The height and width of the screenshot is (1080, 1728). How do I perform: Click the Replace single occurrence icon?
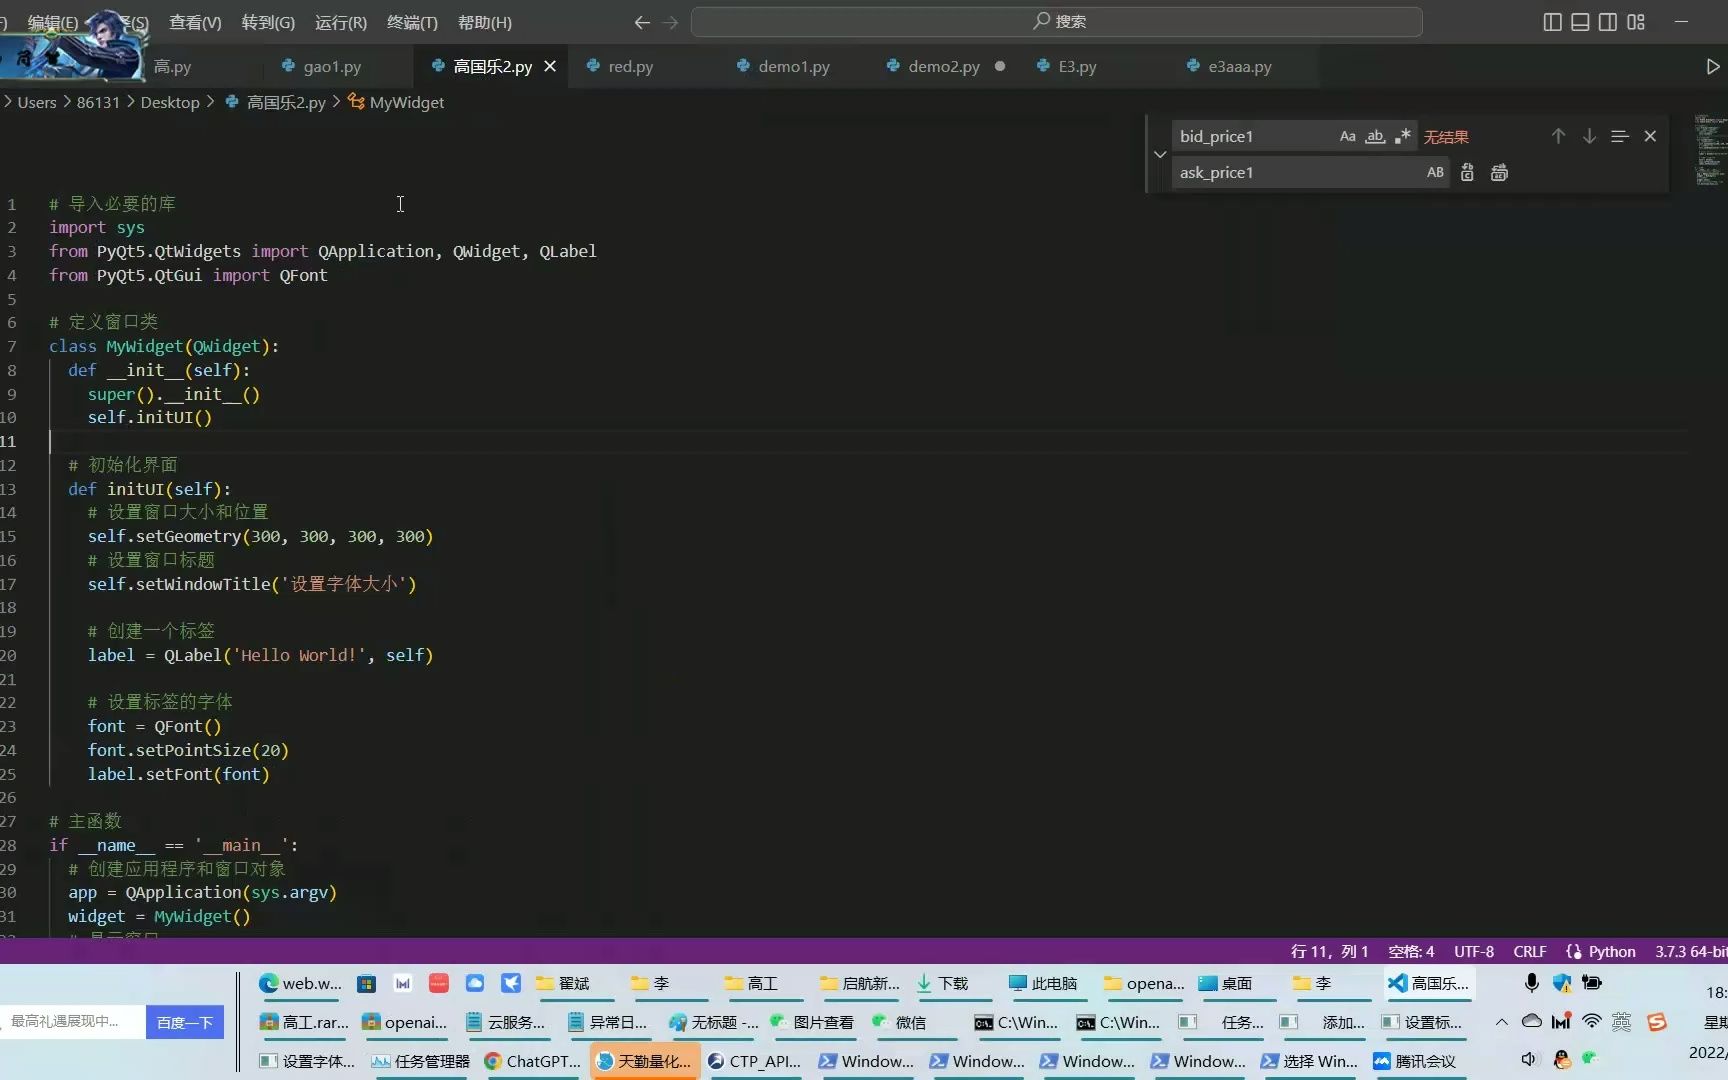[1466, 172]
